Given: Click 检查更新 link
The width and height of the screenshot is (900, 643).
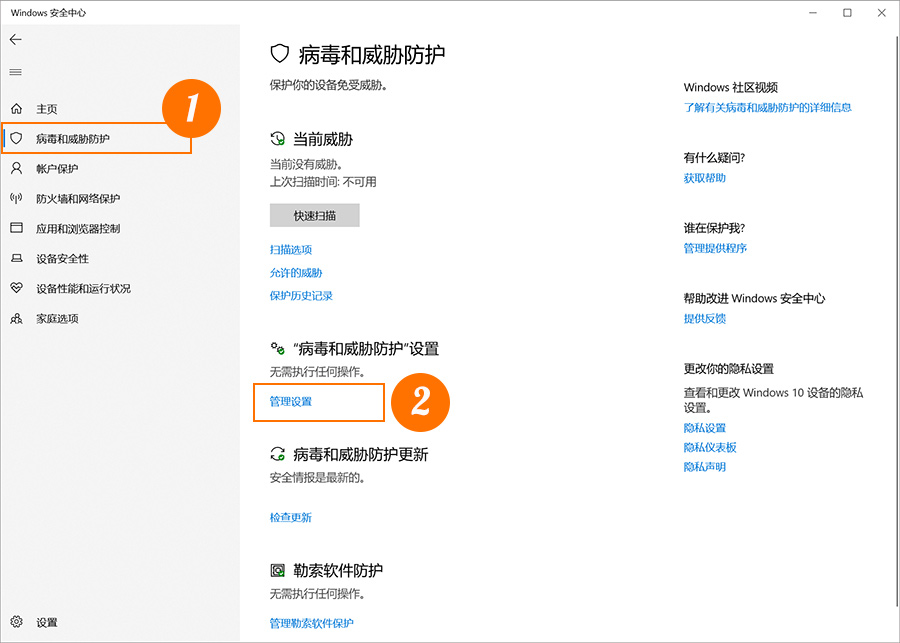Looking at the screenshot, I should 291,517.
